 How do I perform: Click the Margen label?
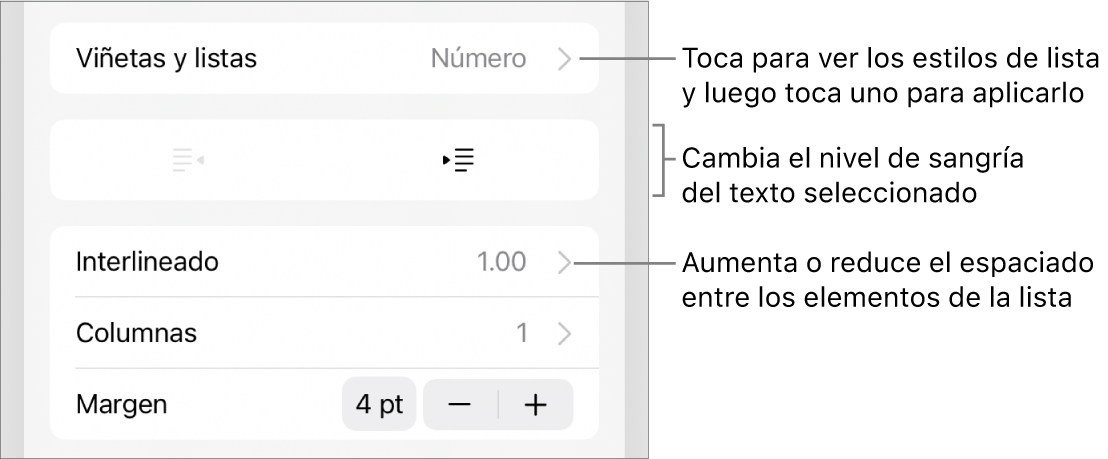[121, 405]
